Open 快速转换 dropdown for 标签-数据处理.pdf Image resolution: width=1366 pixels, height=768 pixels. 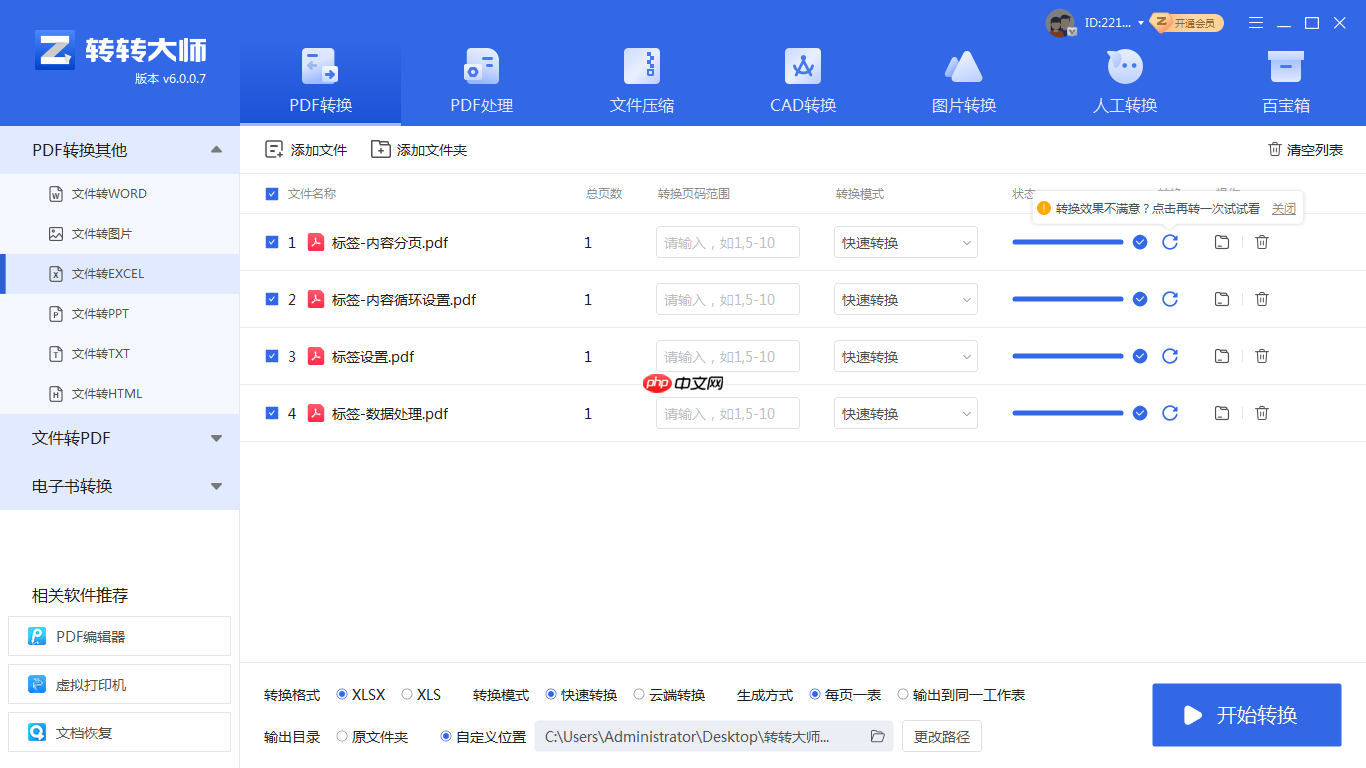coord(906,413)
